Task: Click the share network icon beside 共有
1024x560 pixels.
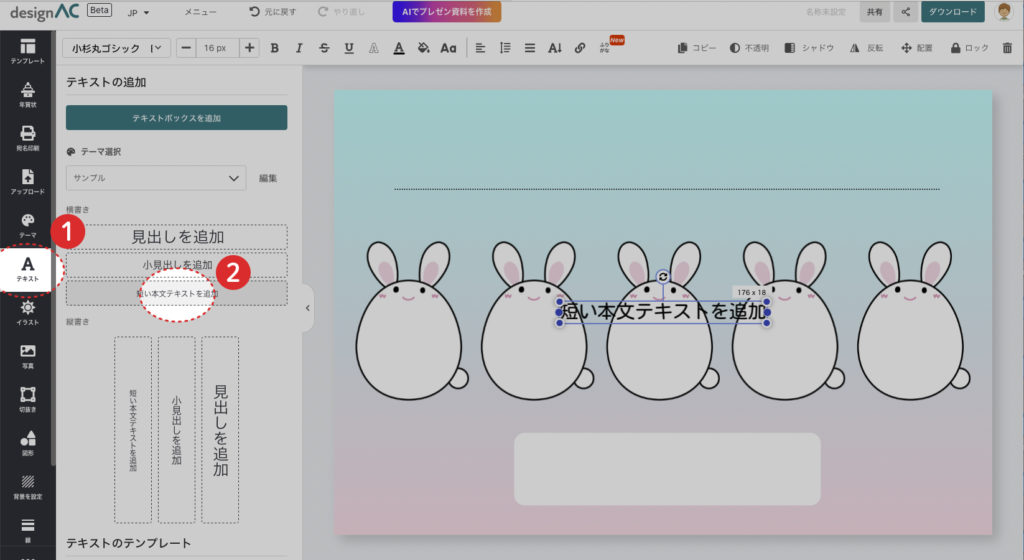Action: pyautogui.click(x=905, y=12)
